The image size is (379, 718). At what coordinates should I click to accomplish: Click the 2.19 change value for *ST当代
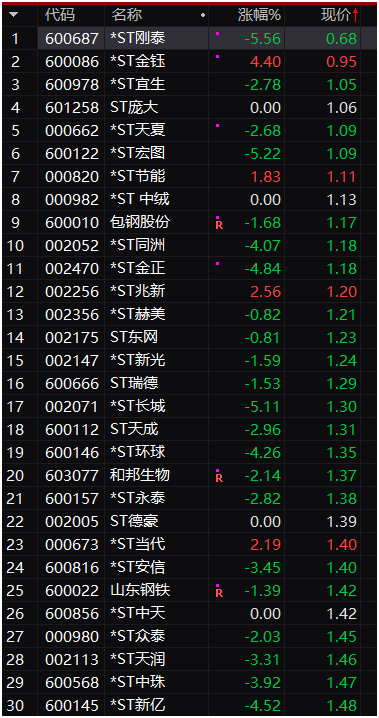pos(265,544)
